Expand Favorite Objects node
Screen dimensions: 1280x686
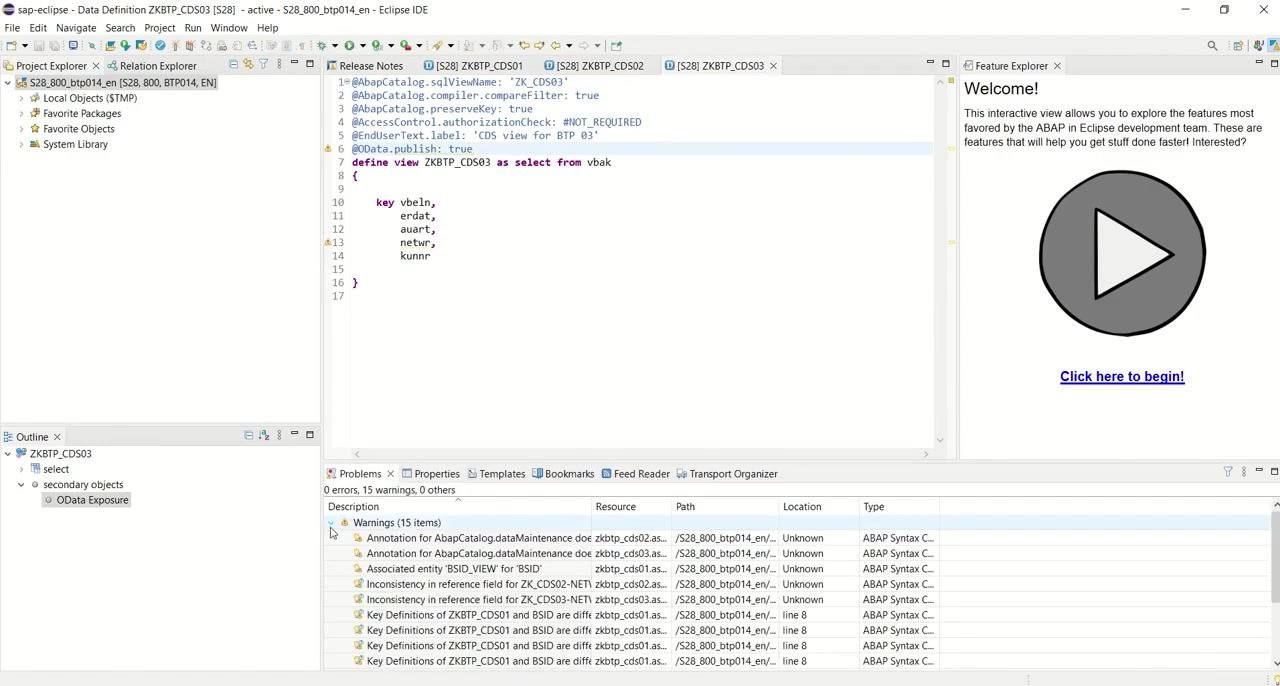pos(21,129)
